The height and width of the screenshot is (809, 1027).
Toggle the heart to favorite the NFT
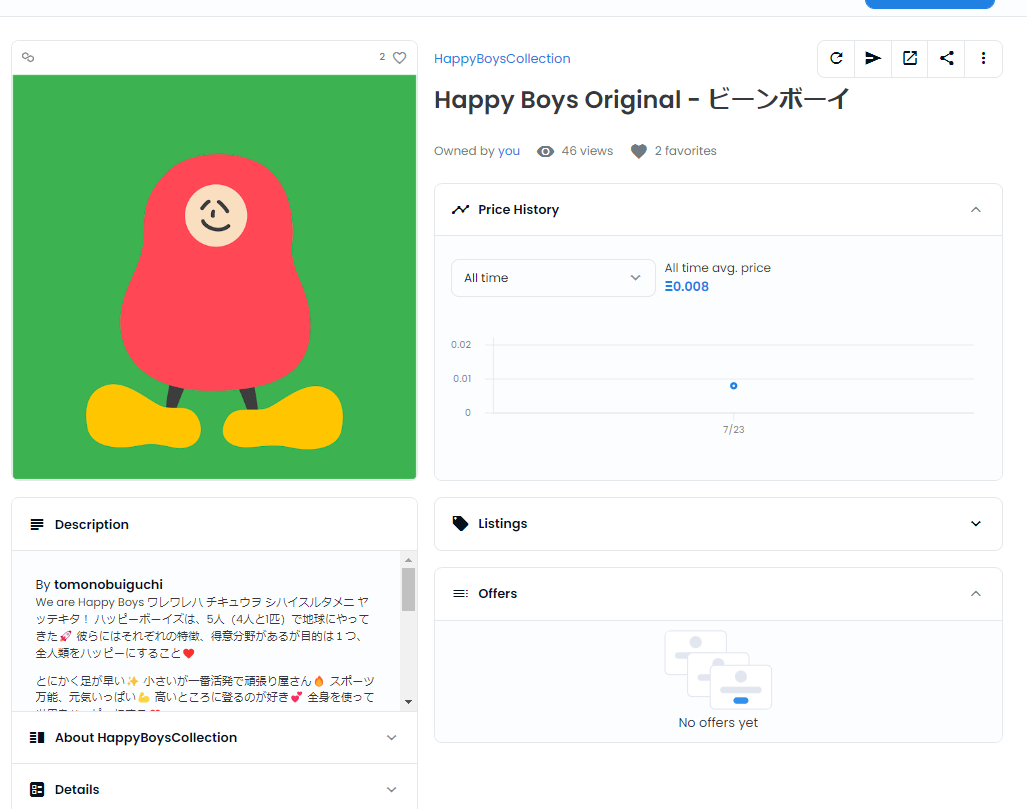pyautogui.click(x=400, y=57)
